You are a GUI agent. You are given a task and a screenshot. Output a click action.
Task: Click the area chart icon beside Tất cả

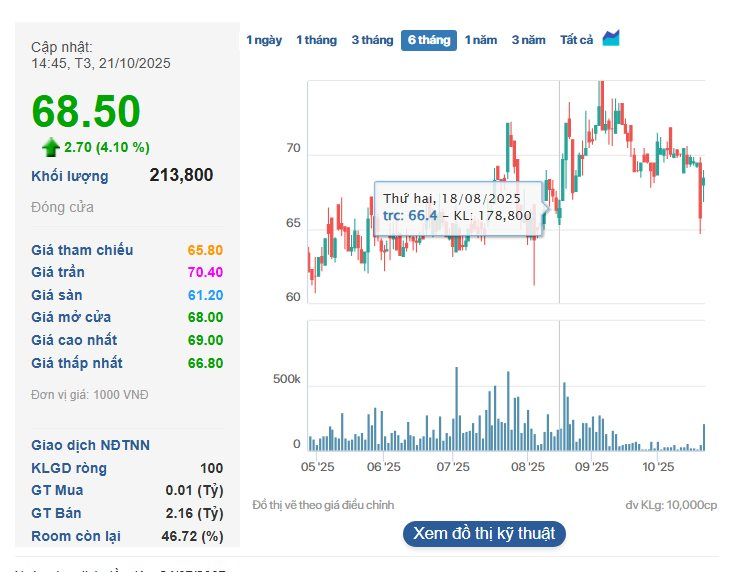[611, 38]
